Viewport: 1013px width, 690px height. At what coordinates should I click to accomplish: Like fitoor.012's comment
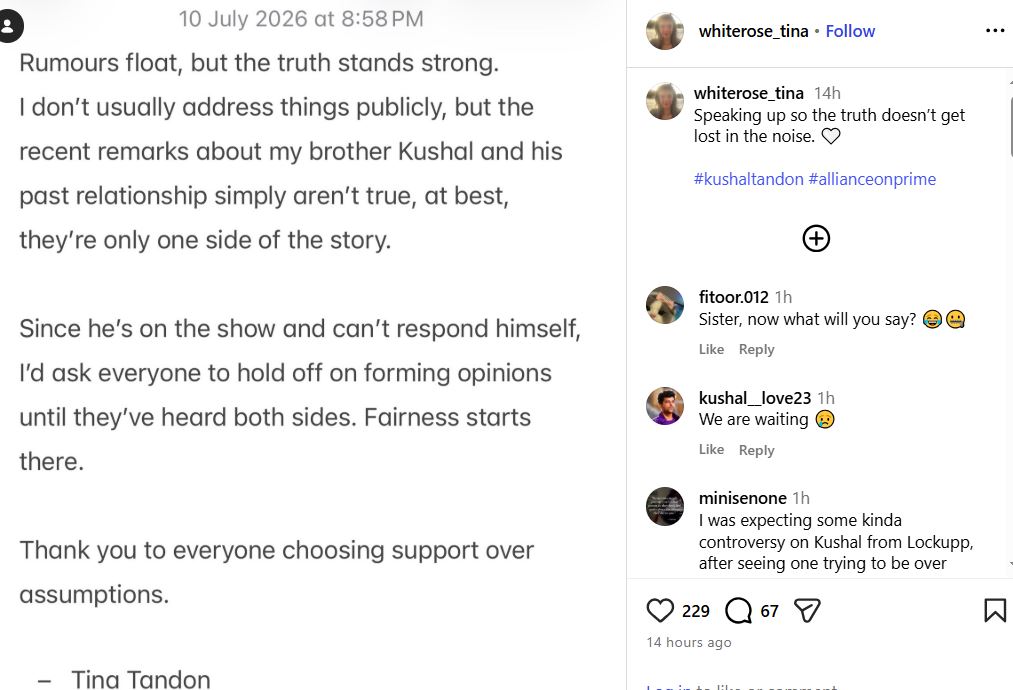point(711,350)
